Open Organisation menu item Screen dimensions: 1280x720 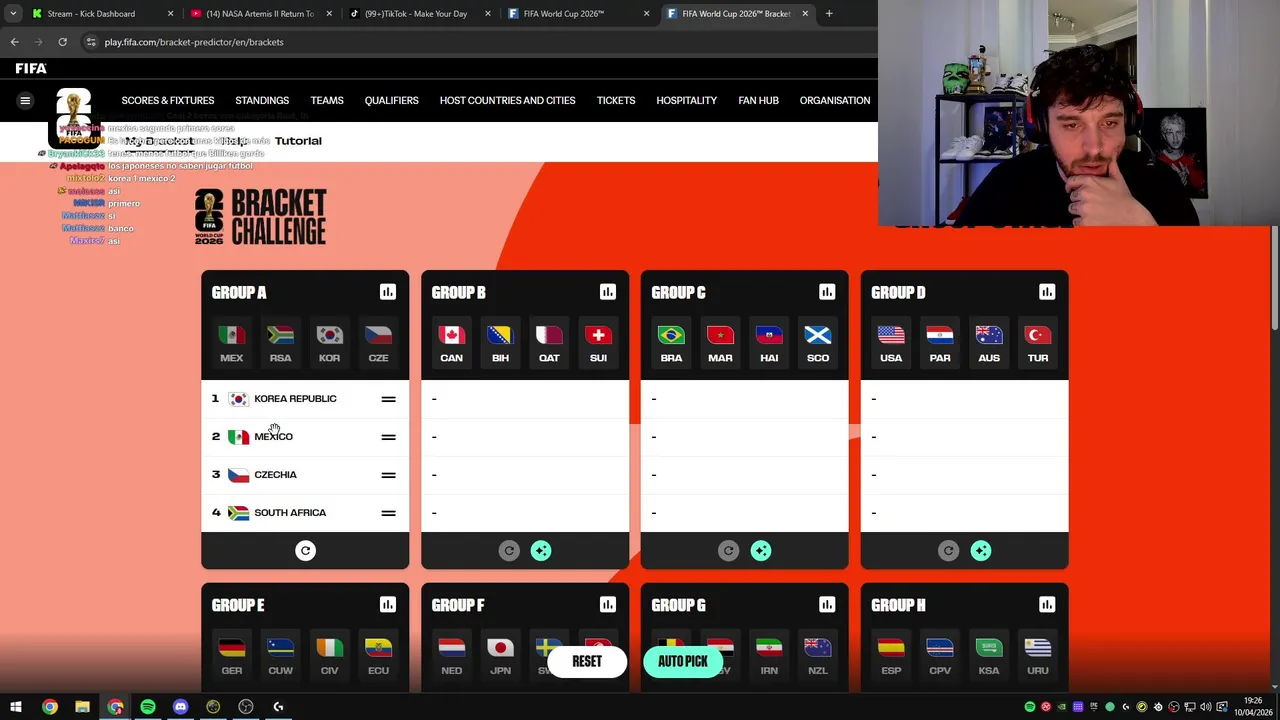835,100
